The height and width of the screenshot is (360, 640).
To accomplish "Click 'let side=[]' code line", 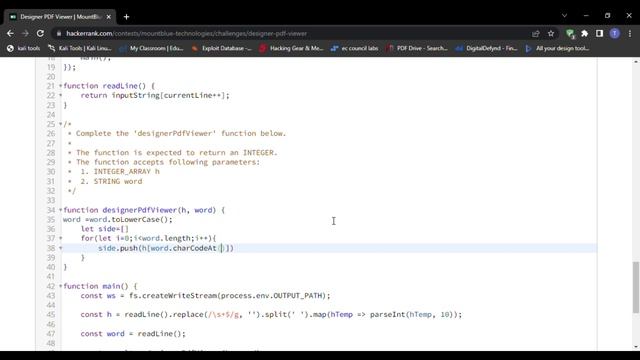I will [x=104, y=229].
